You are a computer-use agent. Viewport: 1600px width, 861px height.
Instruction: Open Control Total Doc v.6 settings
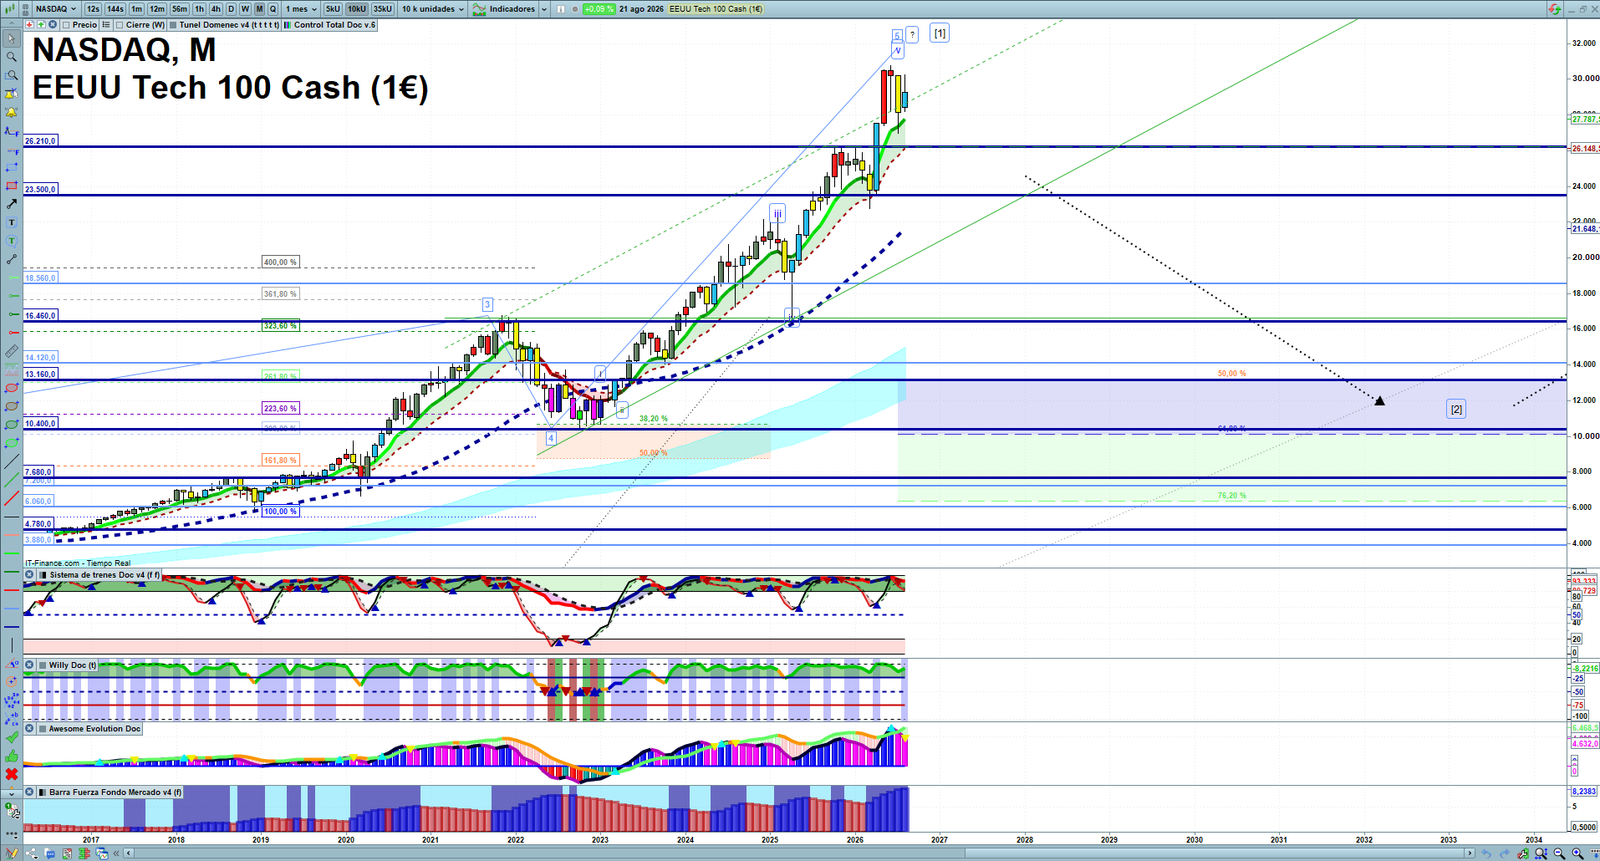click(x=331, y=25)
